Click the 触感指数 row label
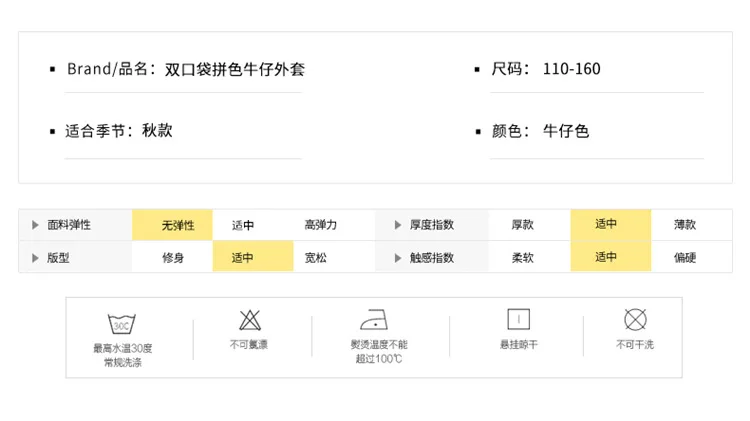 [431, 258]
